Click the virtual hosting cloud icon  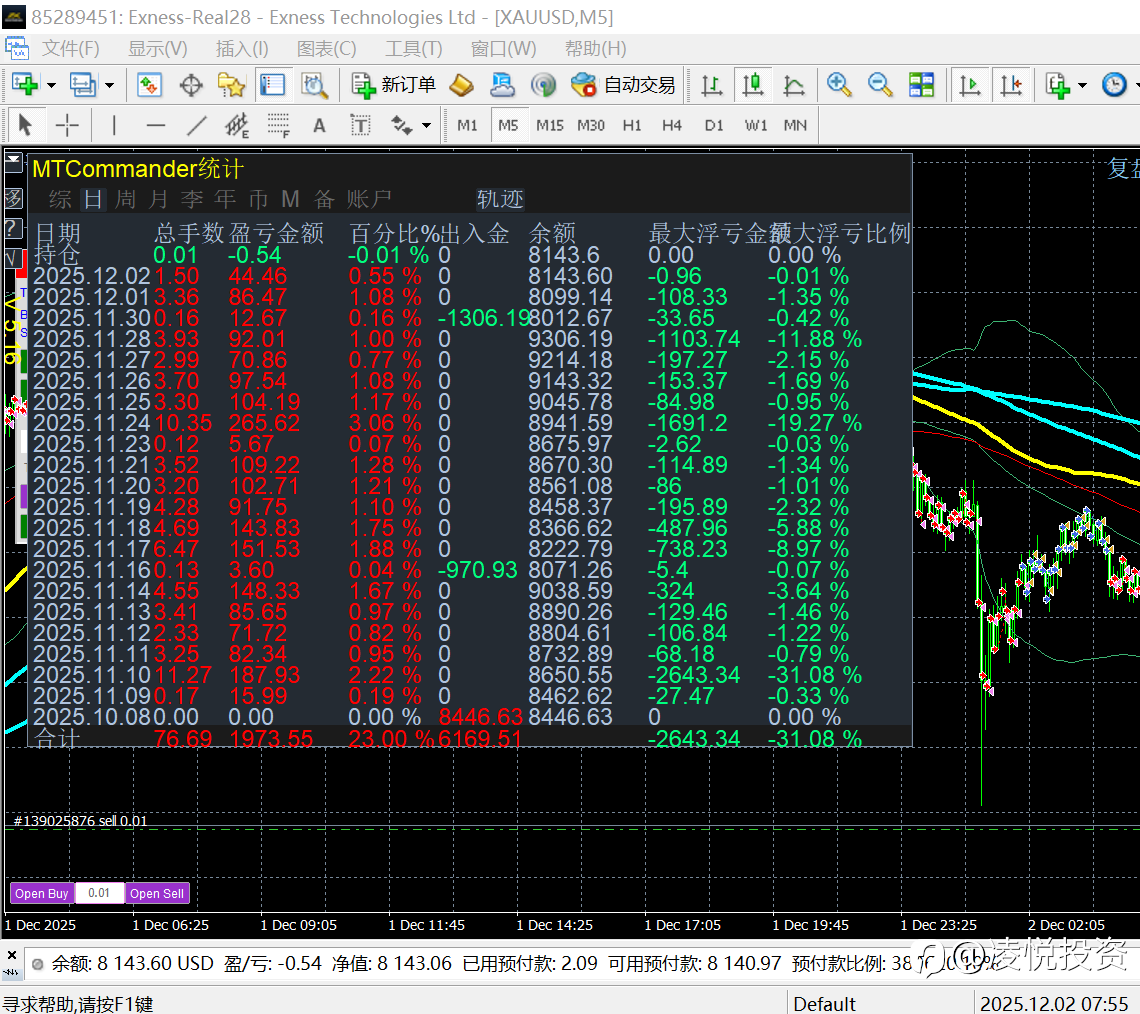click(x=502, y=85)
